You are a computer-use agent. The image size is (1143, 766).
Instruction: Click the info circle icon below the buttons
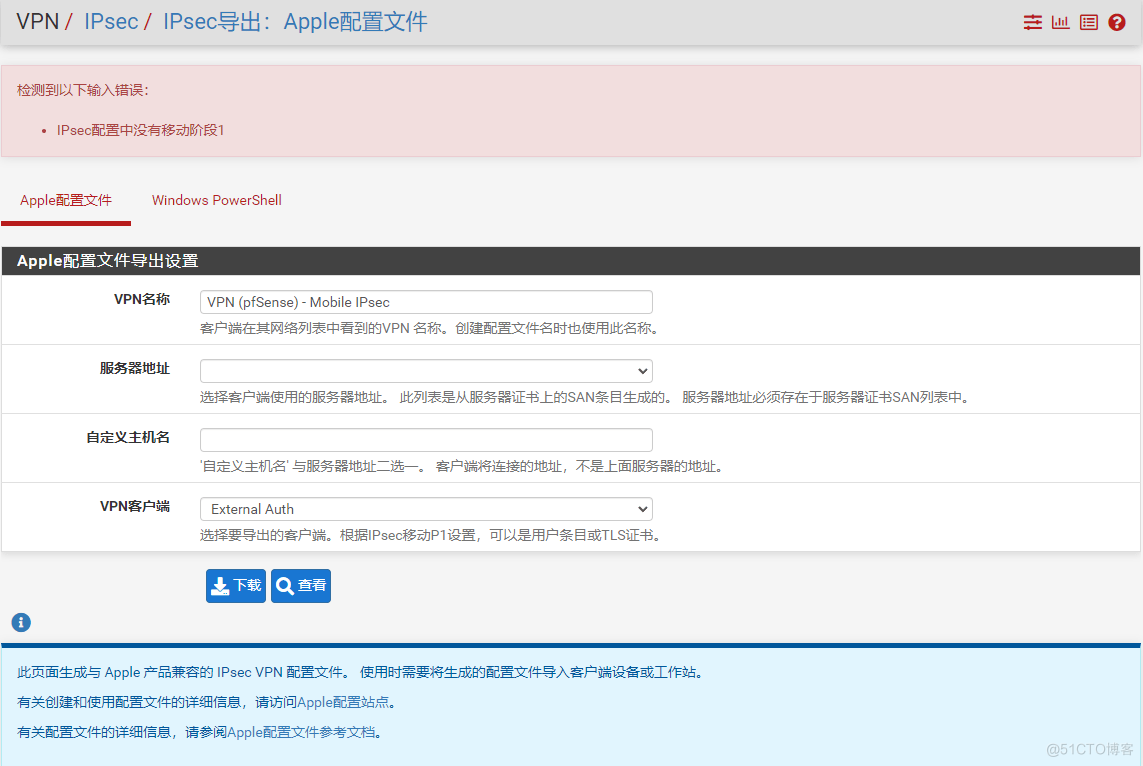(21, 622)
